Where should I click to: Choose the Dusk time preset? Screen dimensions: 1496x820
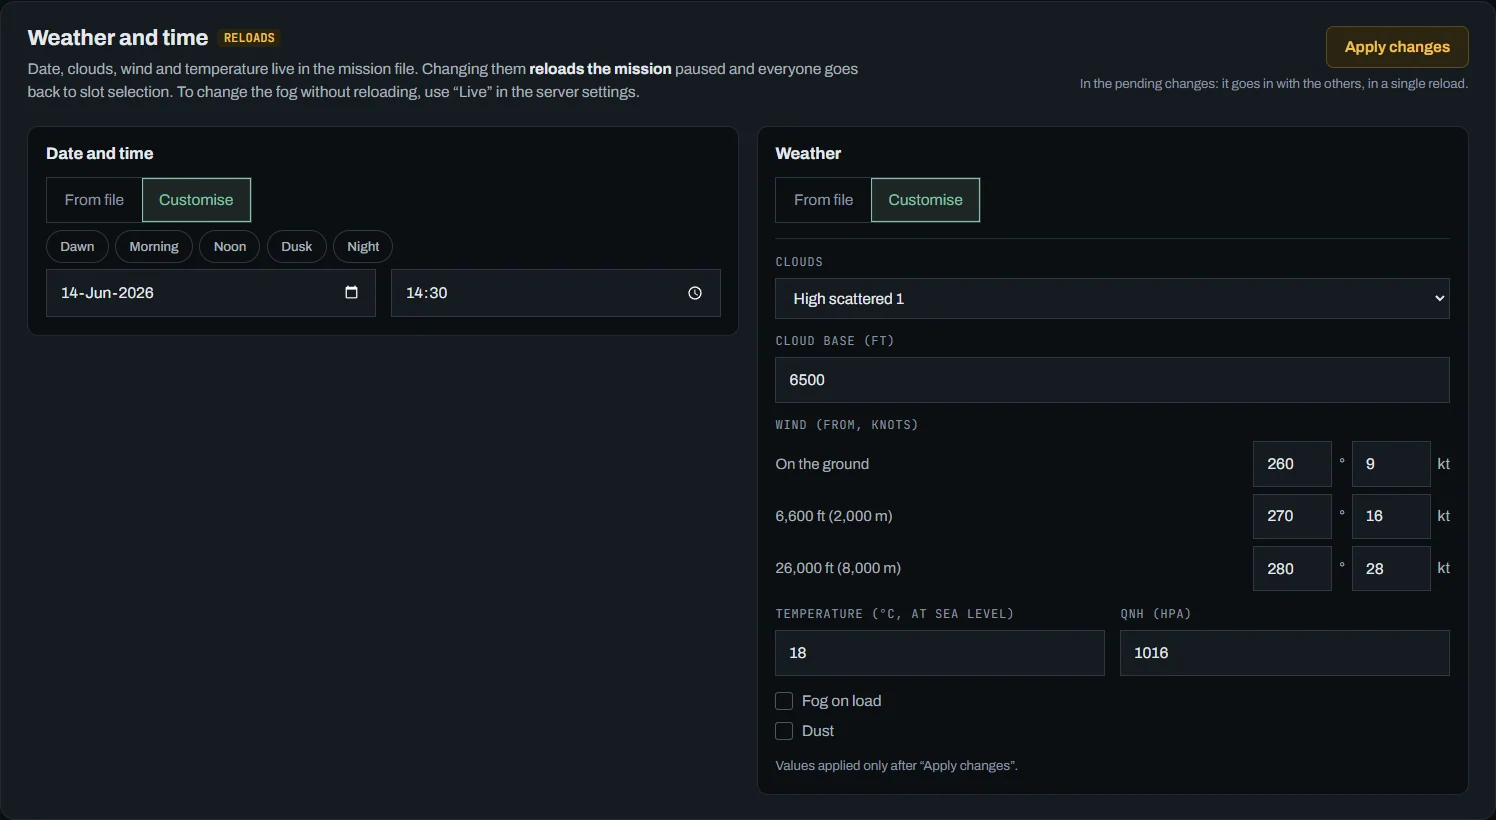click(x=297, y=247)
